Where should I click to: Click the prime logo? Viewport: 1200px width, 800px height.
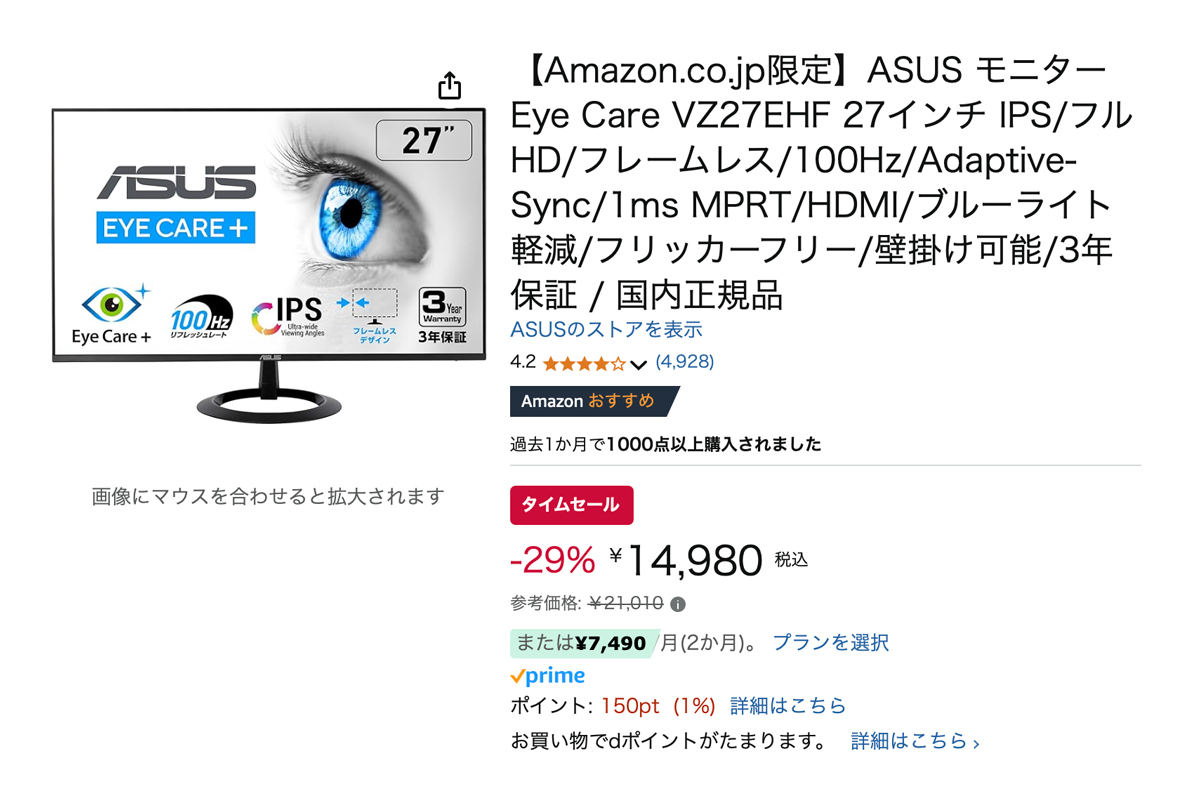coord(547,676)
